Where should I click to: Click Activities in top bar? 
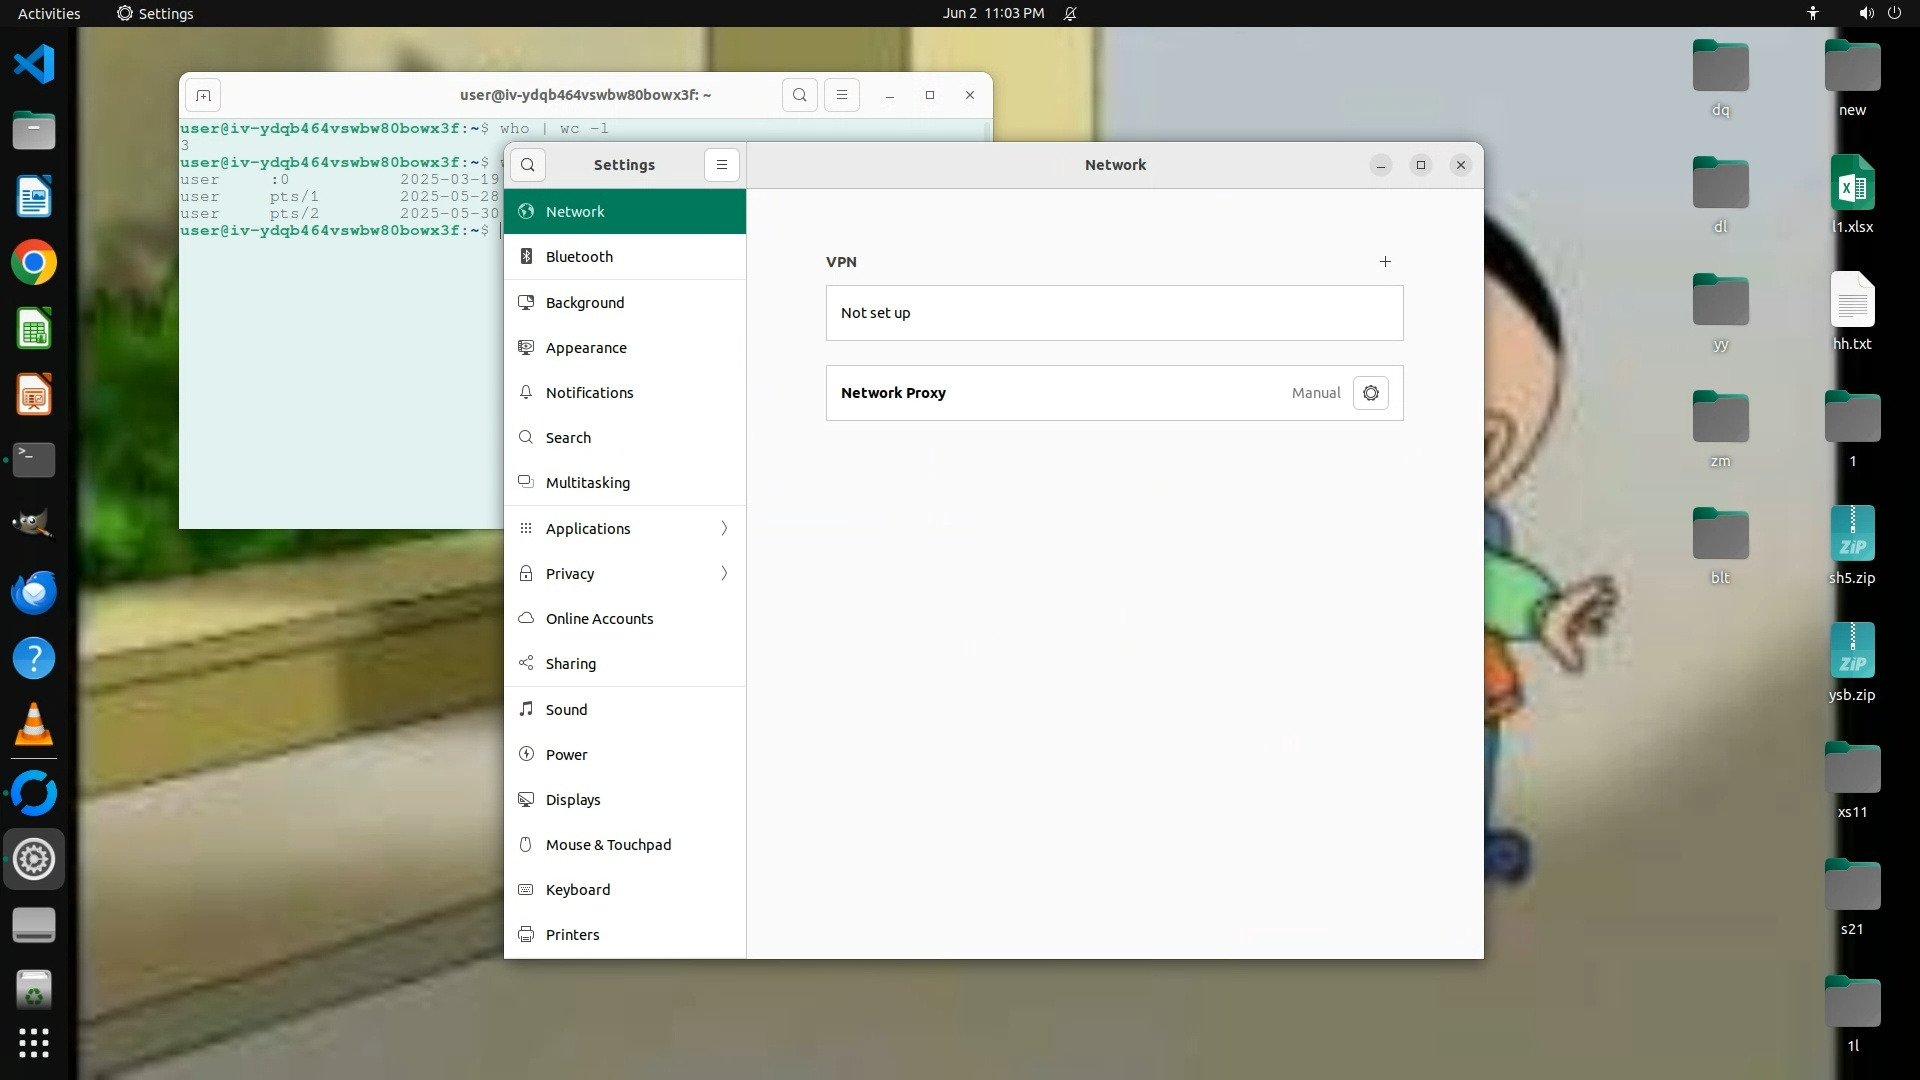click(49, 13)
